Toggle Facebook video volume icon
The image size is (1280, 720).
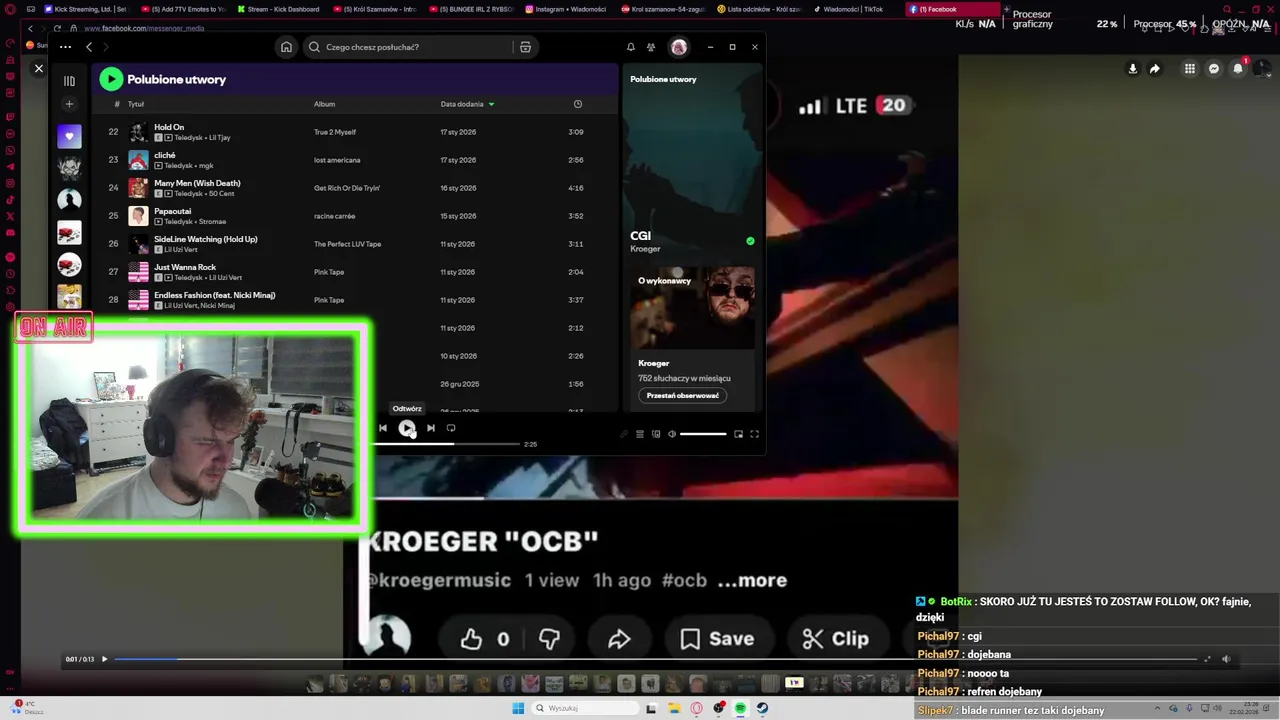tap(1226, 659)
